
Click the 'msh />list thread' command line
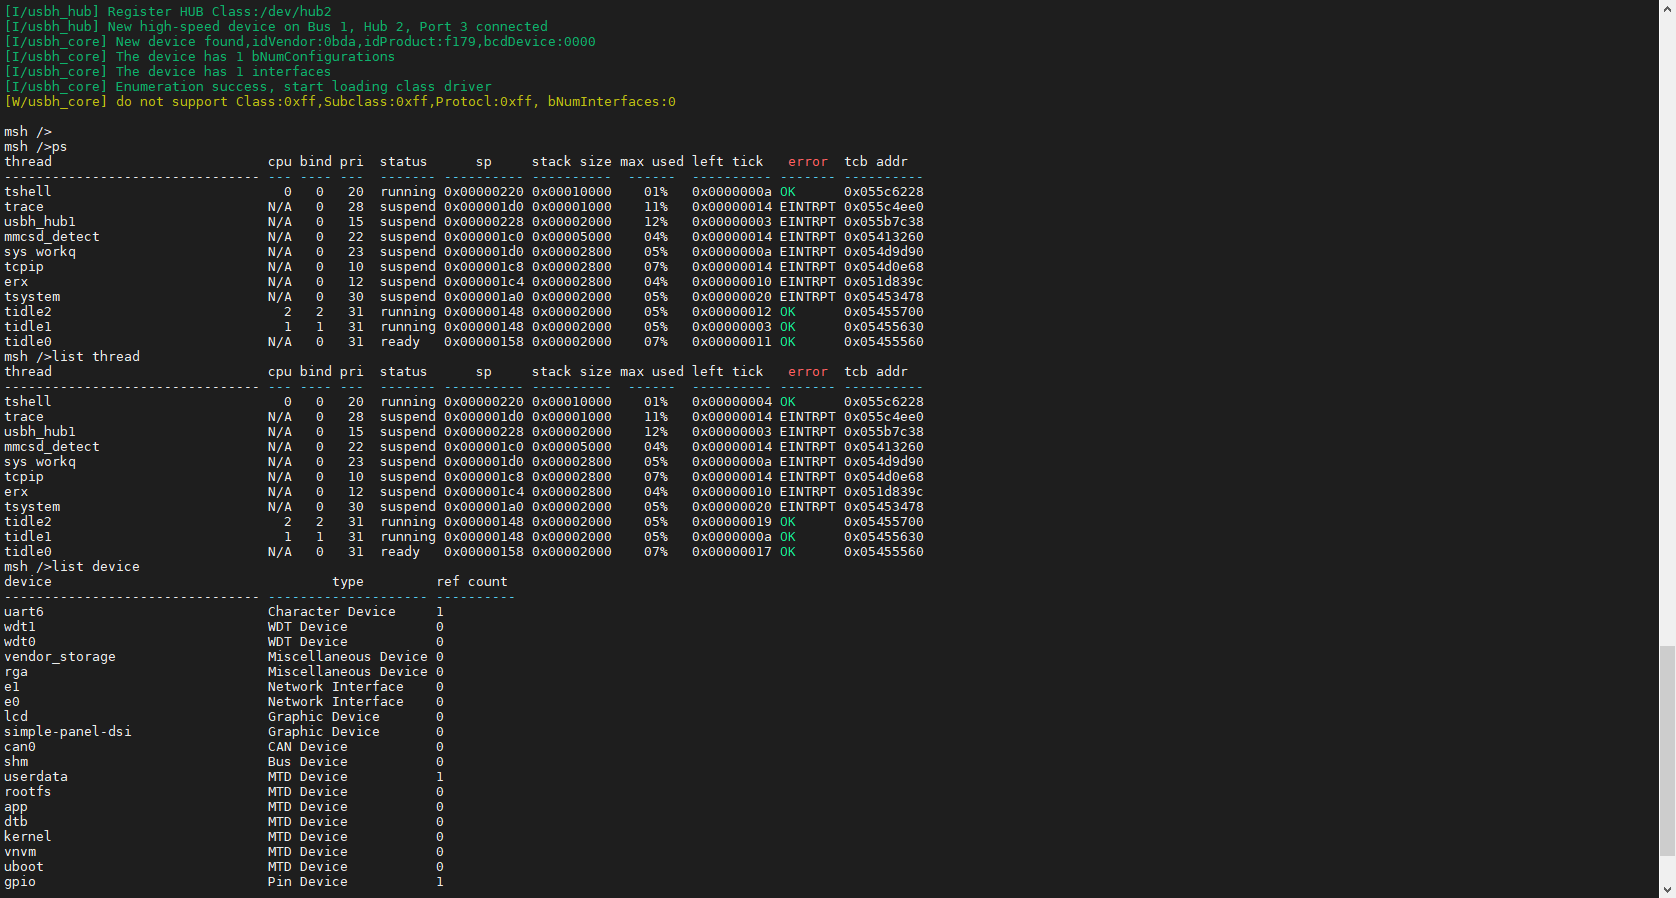tap(72, 356)
